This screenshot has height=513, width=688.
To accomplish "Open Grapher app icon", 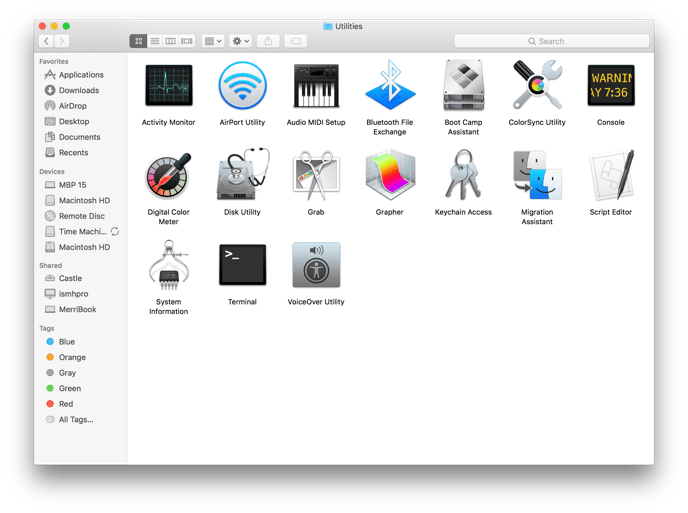I will pos(390,175).
